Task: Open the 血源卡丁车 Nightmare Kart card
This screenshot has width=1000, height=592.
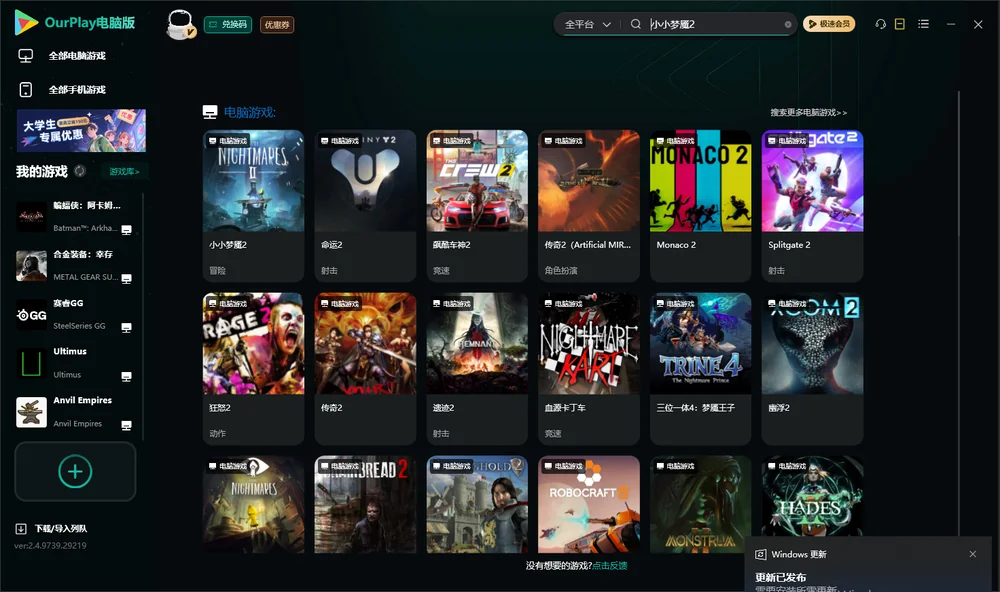Action: tap(589, 368)
